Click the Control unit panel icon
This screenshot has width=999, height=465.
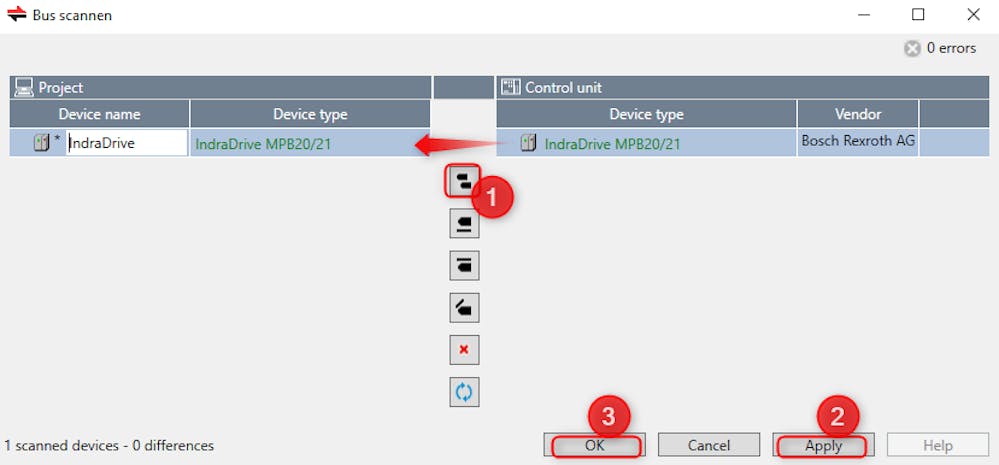511,87
